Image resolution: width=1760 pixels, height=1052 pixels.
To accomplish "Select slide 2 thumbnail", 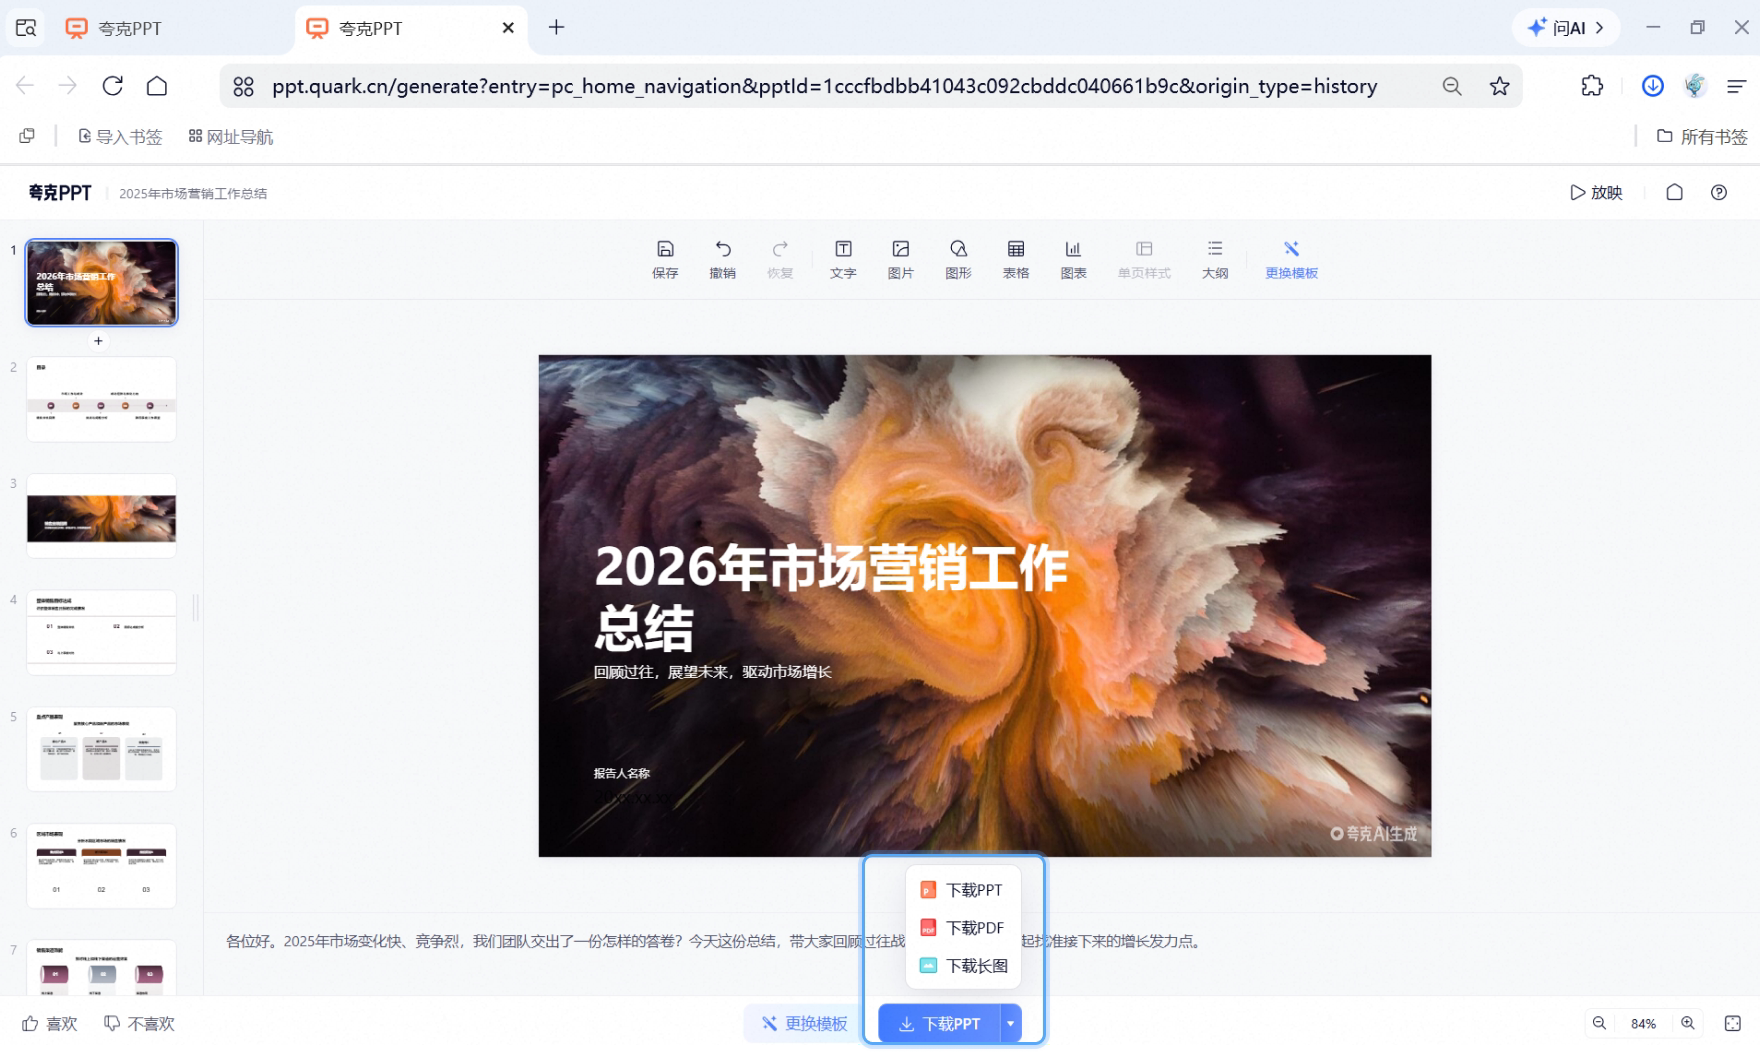I will coord(101,399).
